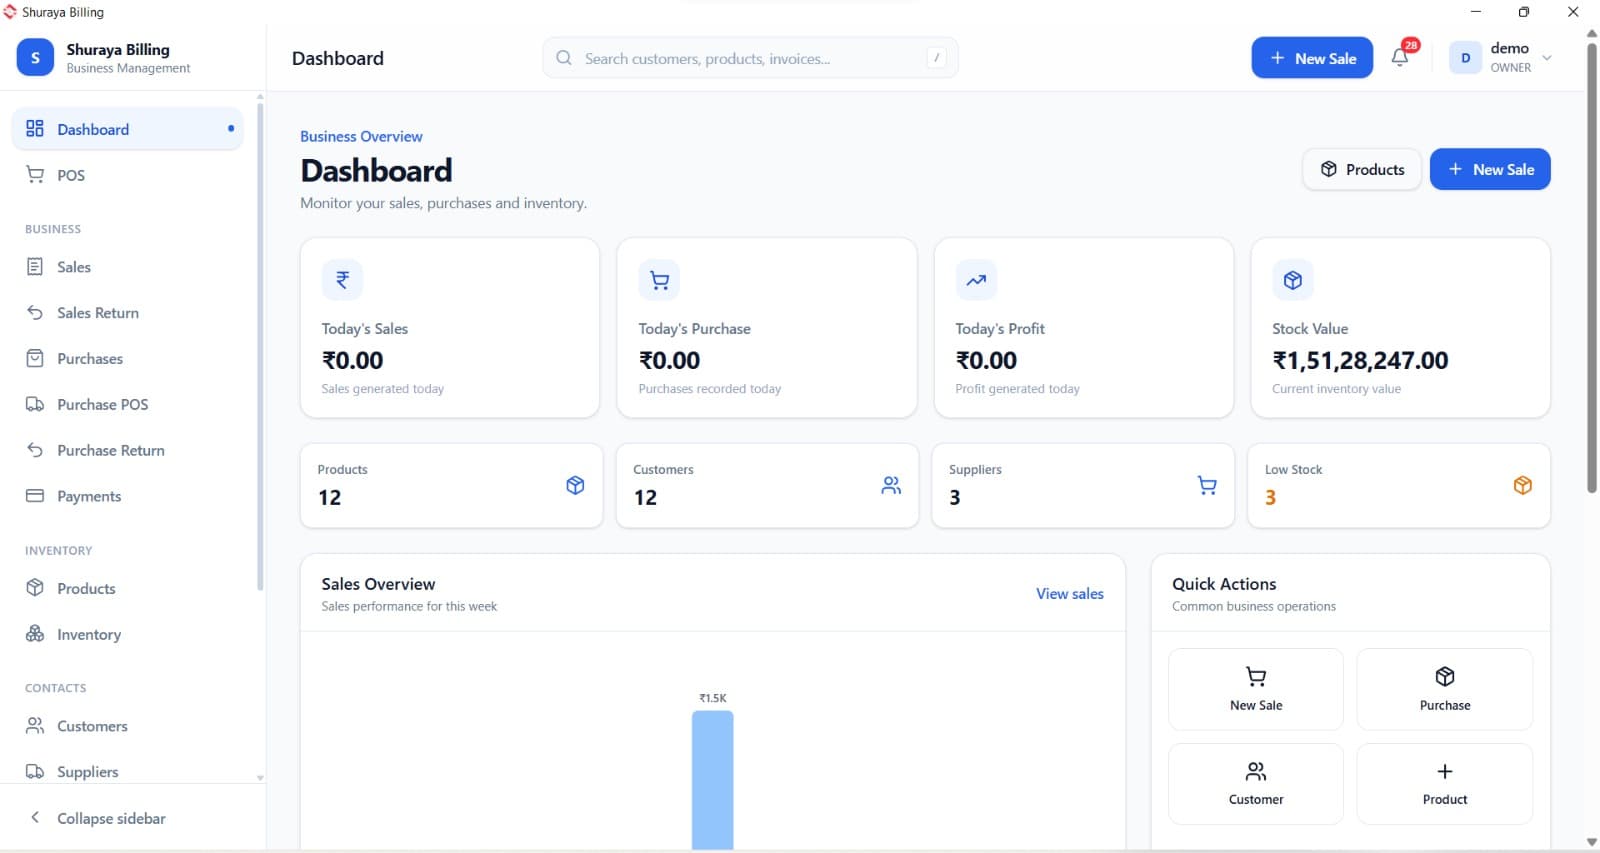This screenshot has height=853, width=1600.
Task: Expand the demo owner account dropdown chevron
Action: tap(1547, 58)
